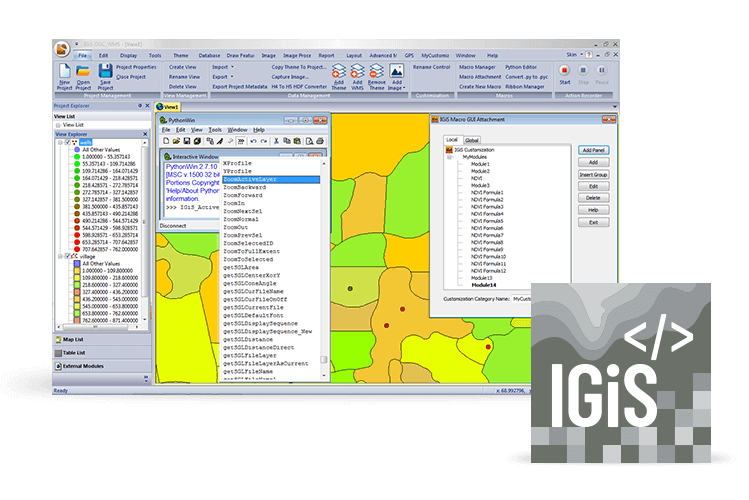
Task: Click the Open file icon in PythonWin toolbar
Action: [176, 141]
